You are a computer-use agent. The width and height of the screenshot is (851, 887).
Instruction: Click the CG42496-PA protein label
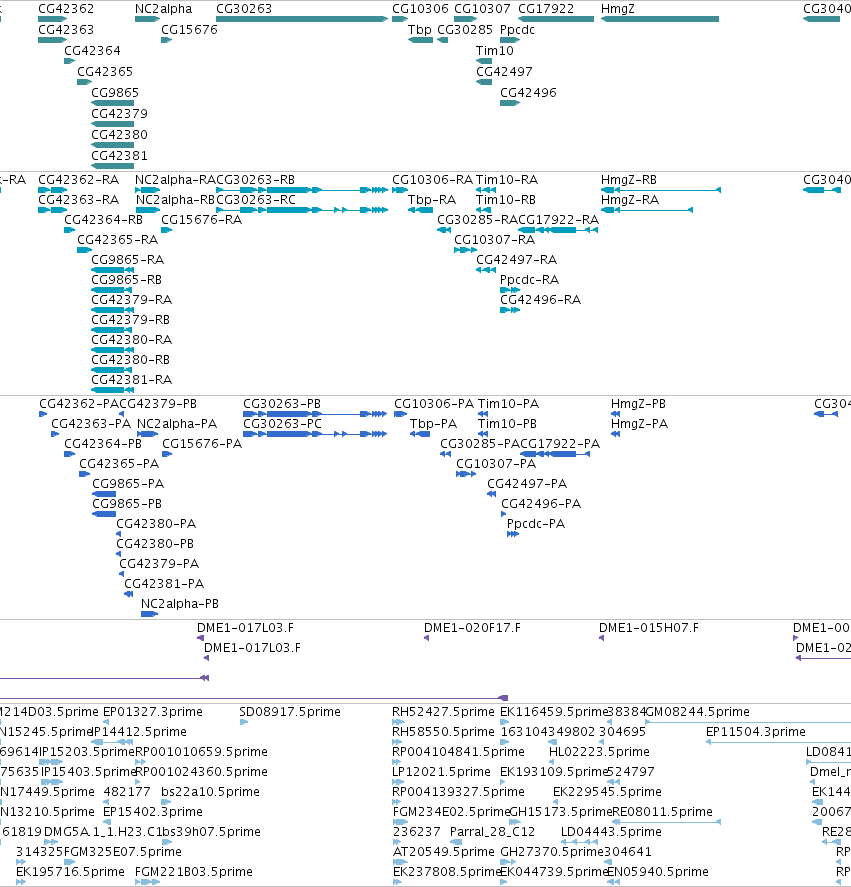pos(541,503)
